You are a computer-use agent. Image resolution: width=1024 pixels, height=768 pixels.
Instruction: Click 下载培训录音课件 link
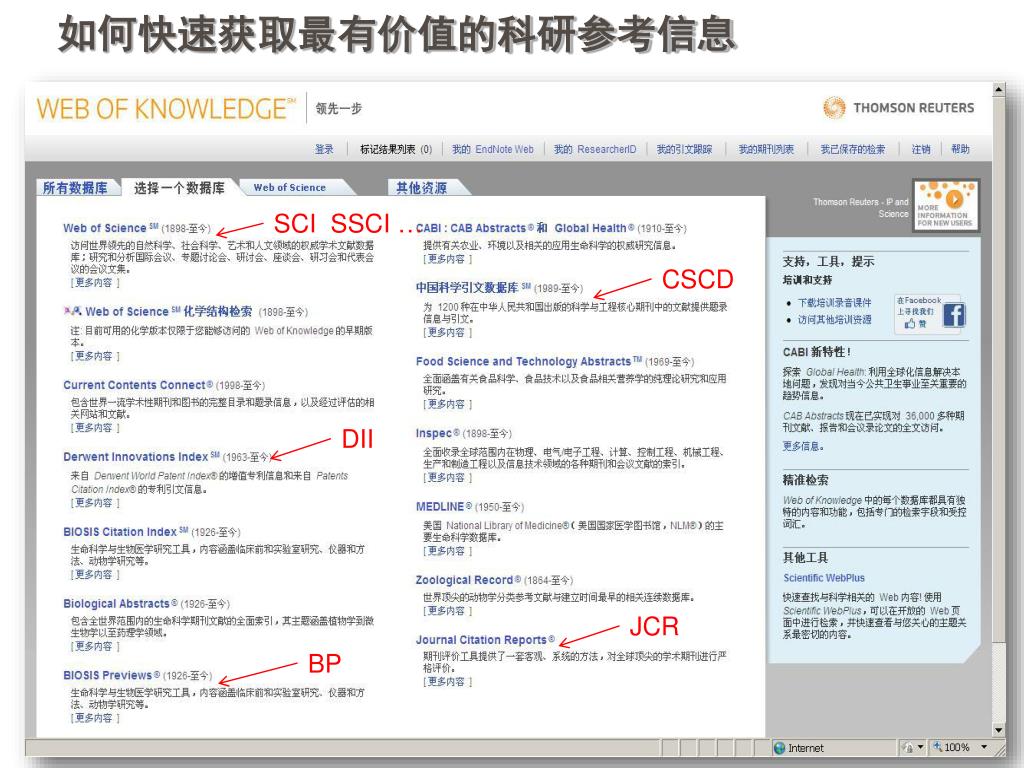pos(834,303)
